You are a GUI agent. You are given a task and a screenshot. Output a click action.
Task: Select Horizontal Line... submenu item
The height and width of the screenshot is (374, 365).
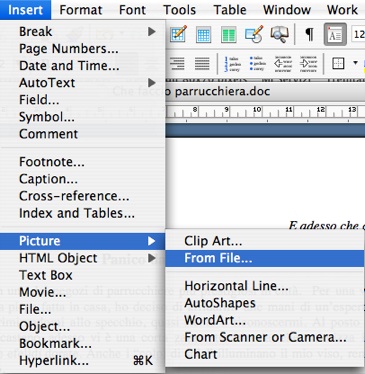(265, 286)
